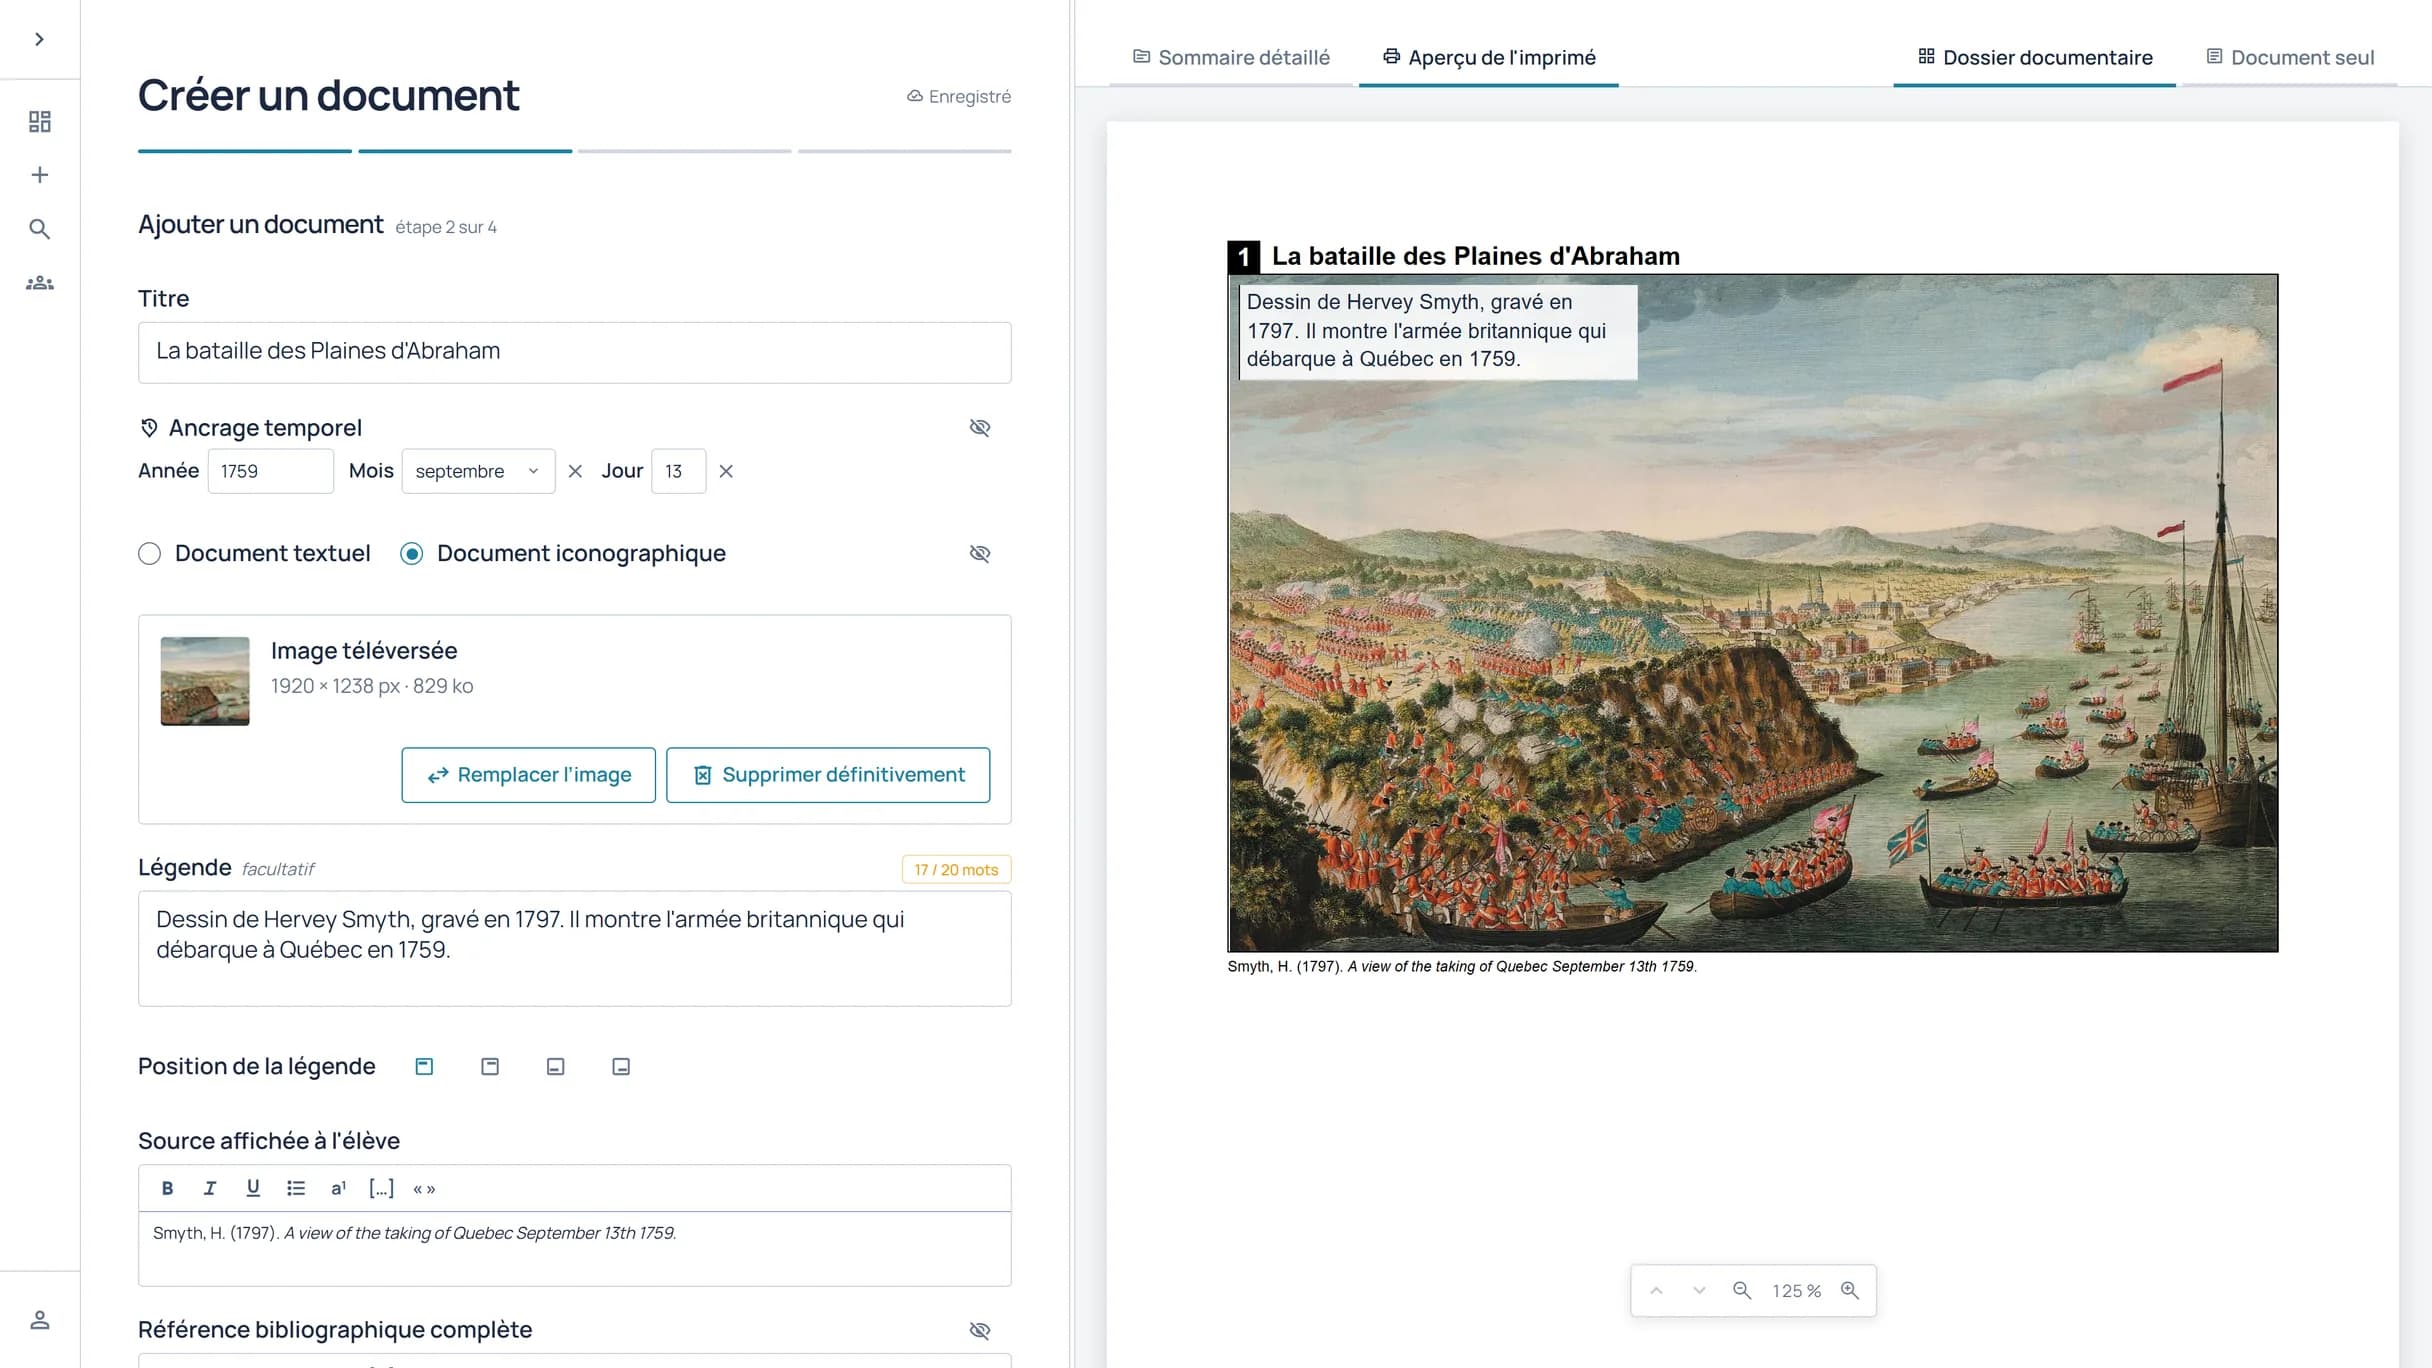Click Supprimer définitivement button
This screenshot has height=1368, width=2432.
828,775
